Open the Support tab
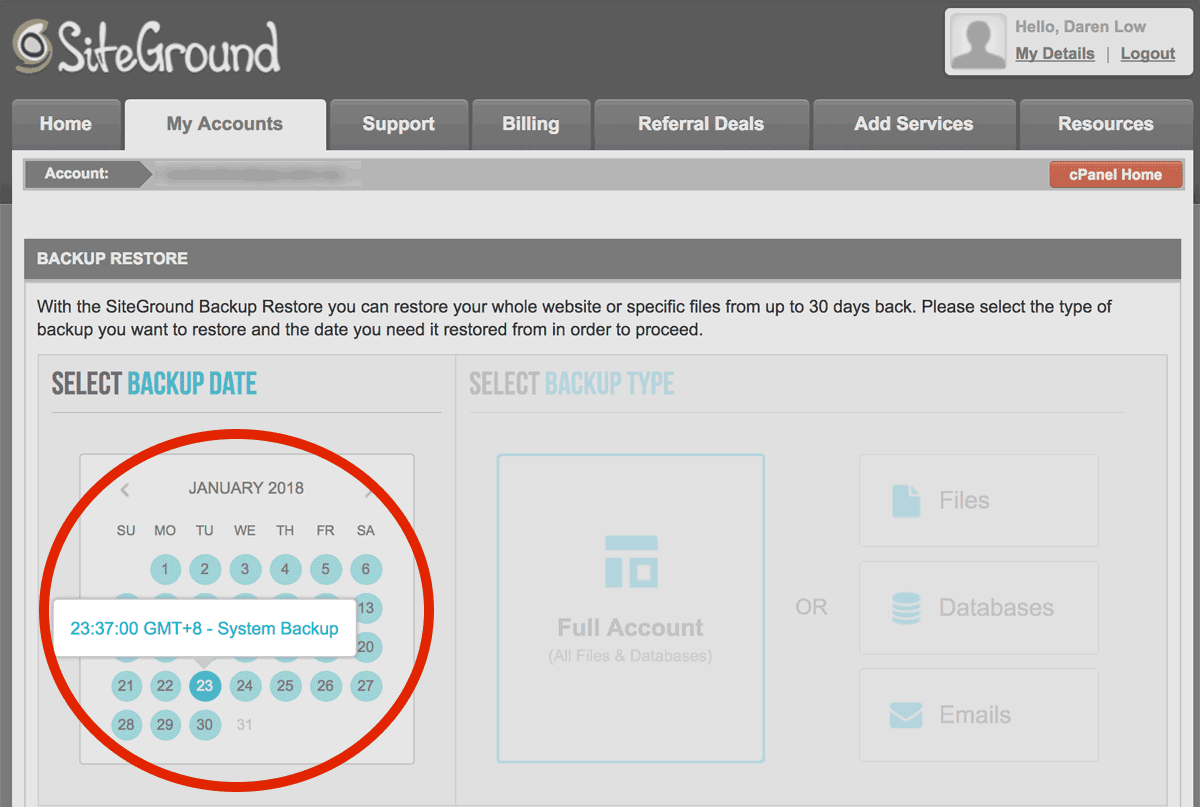Screen dimensions: 1200x807 (399, 125)
